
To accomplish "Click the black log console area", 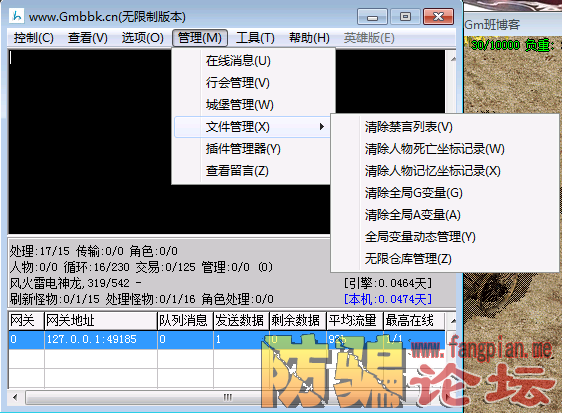I will pyautogui.click(x=90, y=142).
